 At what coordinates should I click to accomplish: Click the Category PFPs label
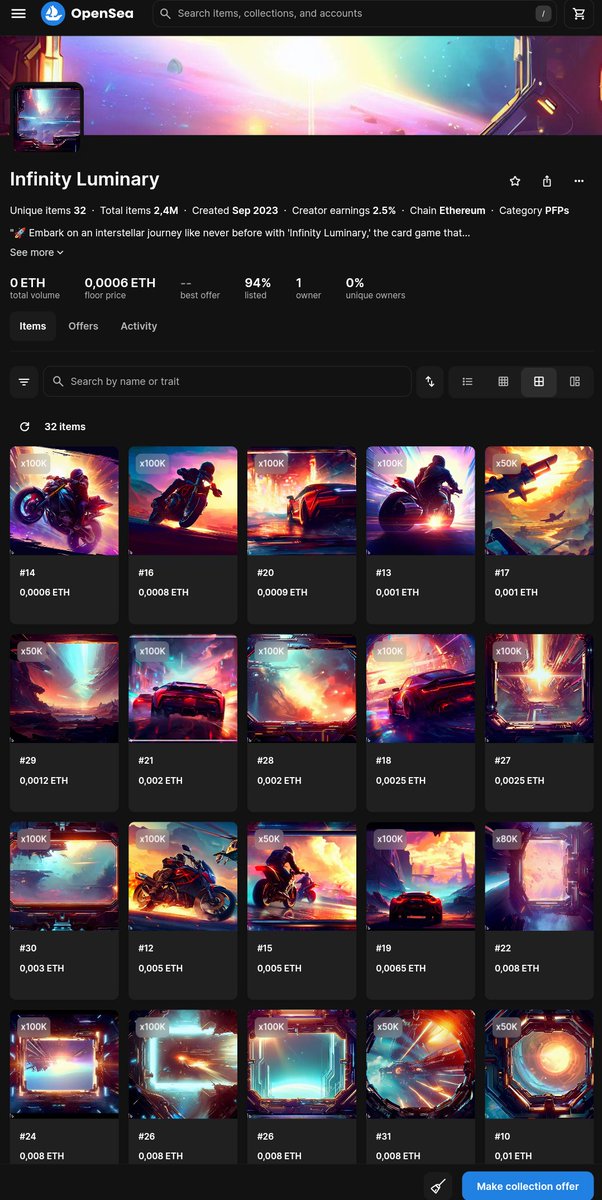pos(534,210)
